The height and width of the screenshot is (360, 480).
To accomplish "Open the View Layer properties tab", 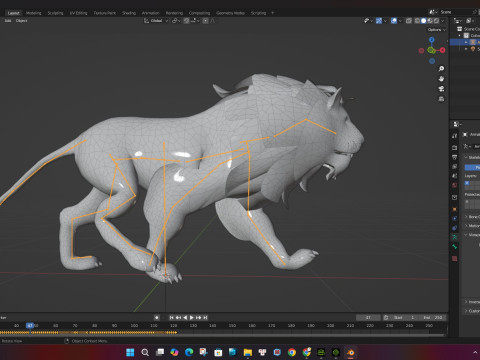I will click(455, 166).
